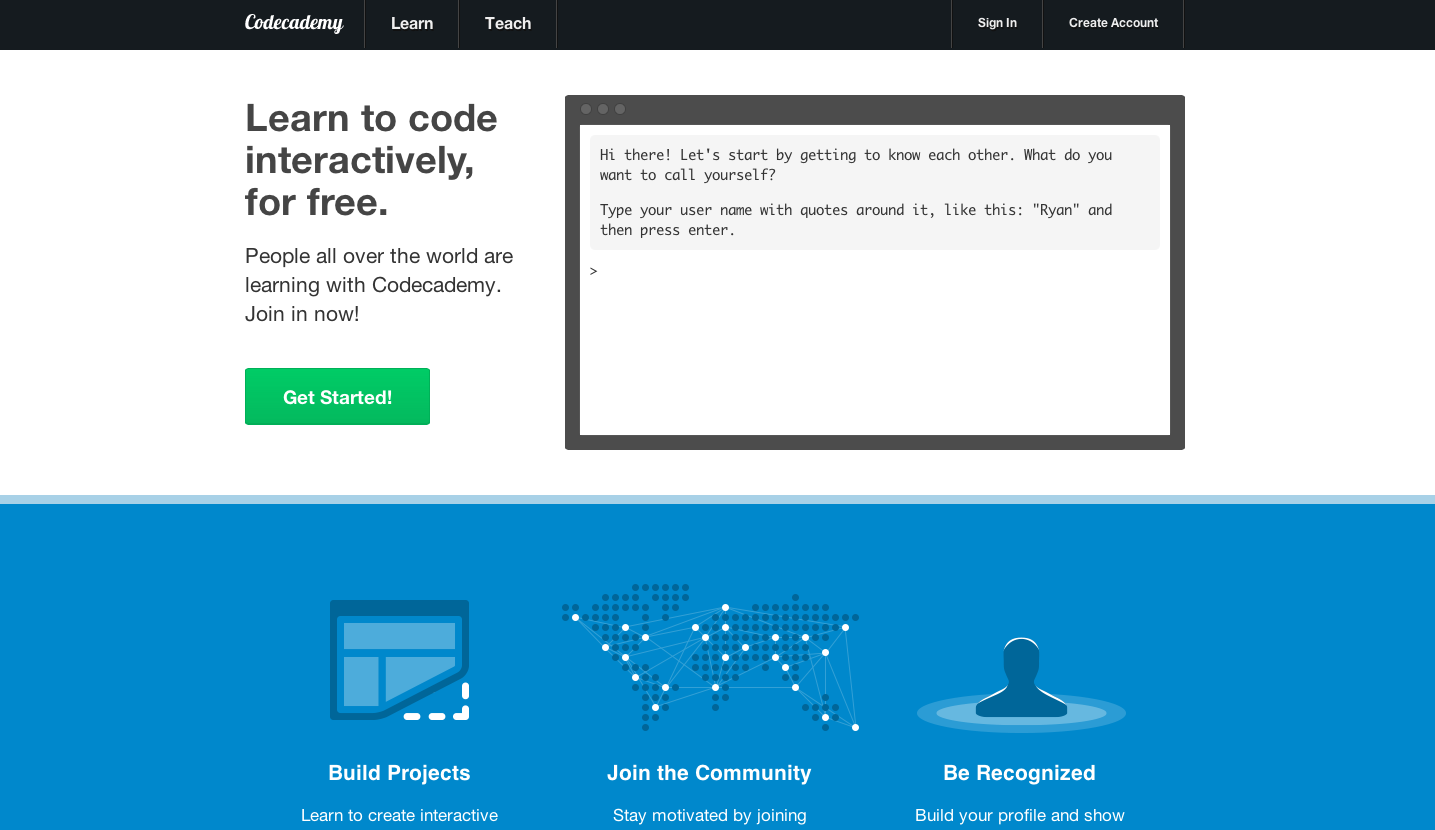Click 'Build your profile and show' text
The height and width of the screenshot is (830, 1435).
coord(1020,816)
